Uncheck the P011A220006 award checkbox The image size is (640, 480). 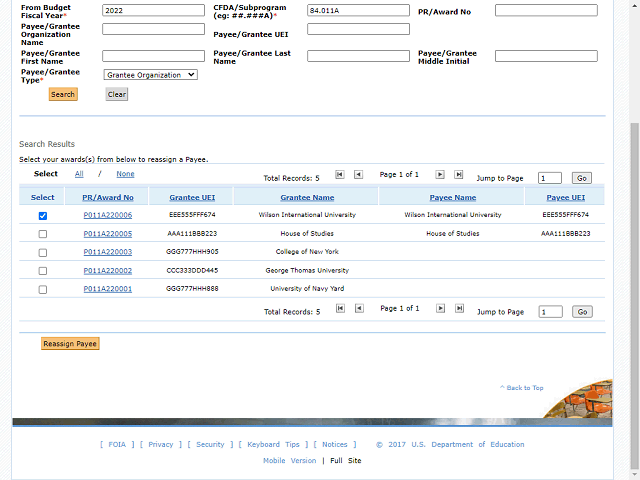click(x=42, y=216)
